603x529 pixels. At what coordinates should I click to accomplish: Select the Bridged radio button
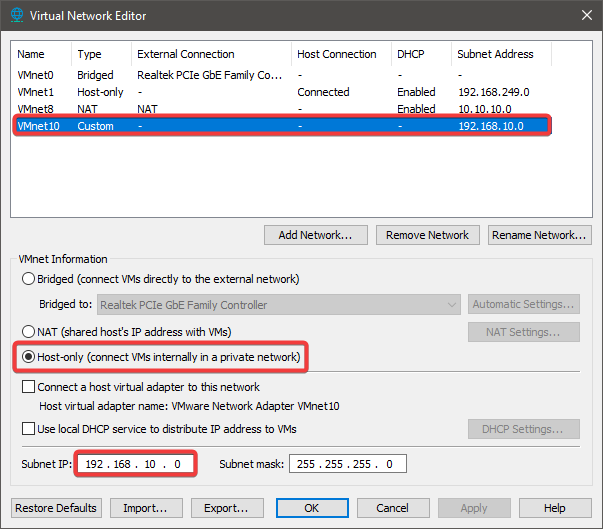29,279
